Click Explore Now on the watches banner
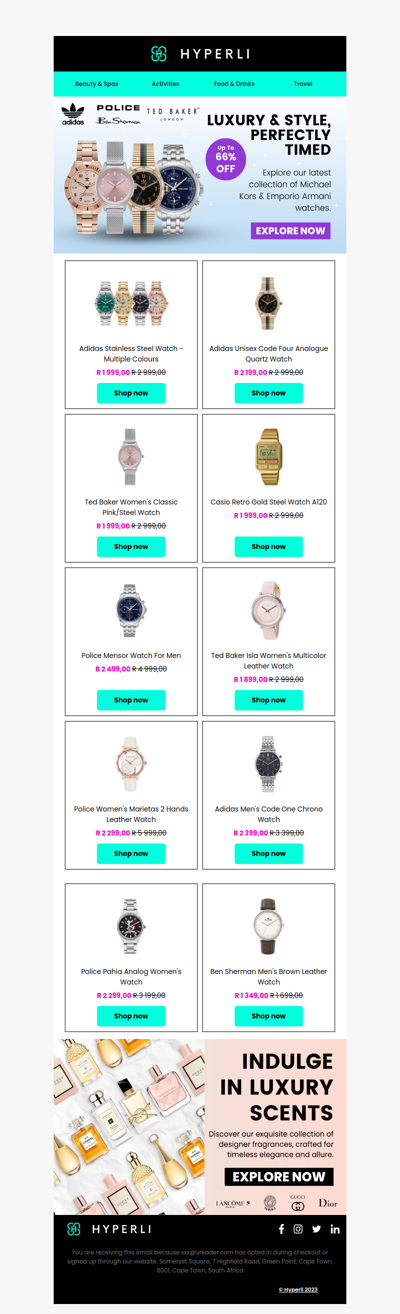This screenshot has width=400, height=1314. tap(291, 231)
